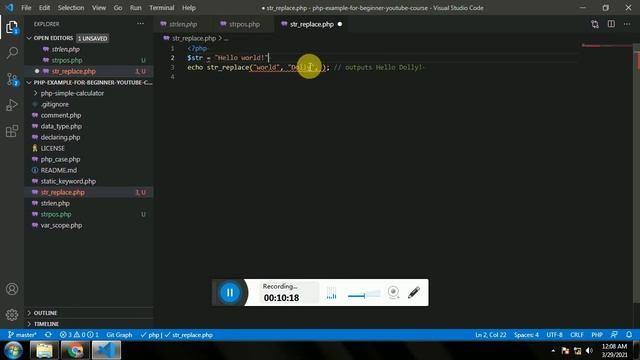Open the Accounts menu icon
Viewport: 640px width, 360px height.
coord(12,289)
